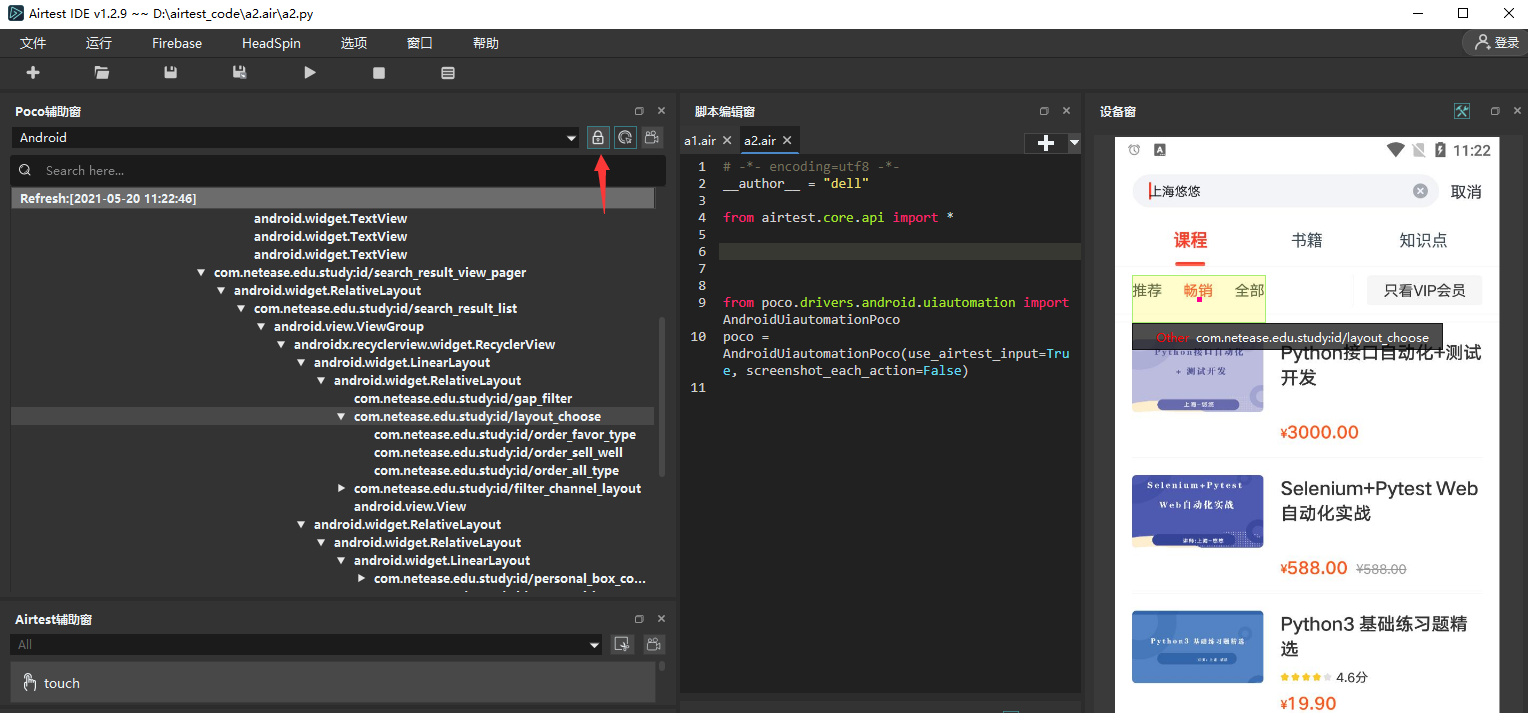Switch to the a1.air script tab
Screen dimensions: 1528x713
(x=700, y=141)
